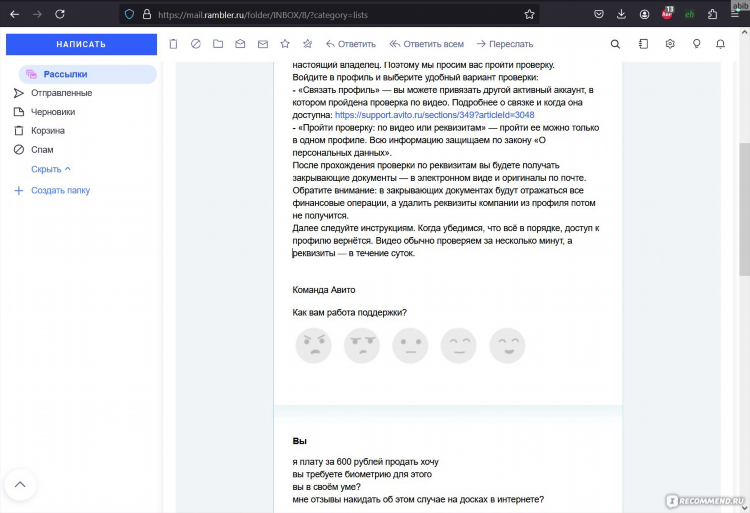750x513 pixels.
Task: Collapse the folder list with Скрыть
Action: pyautogui.click(x=51, y=169)
